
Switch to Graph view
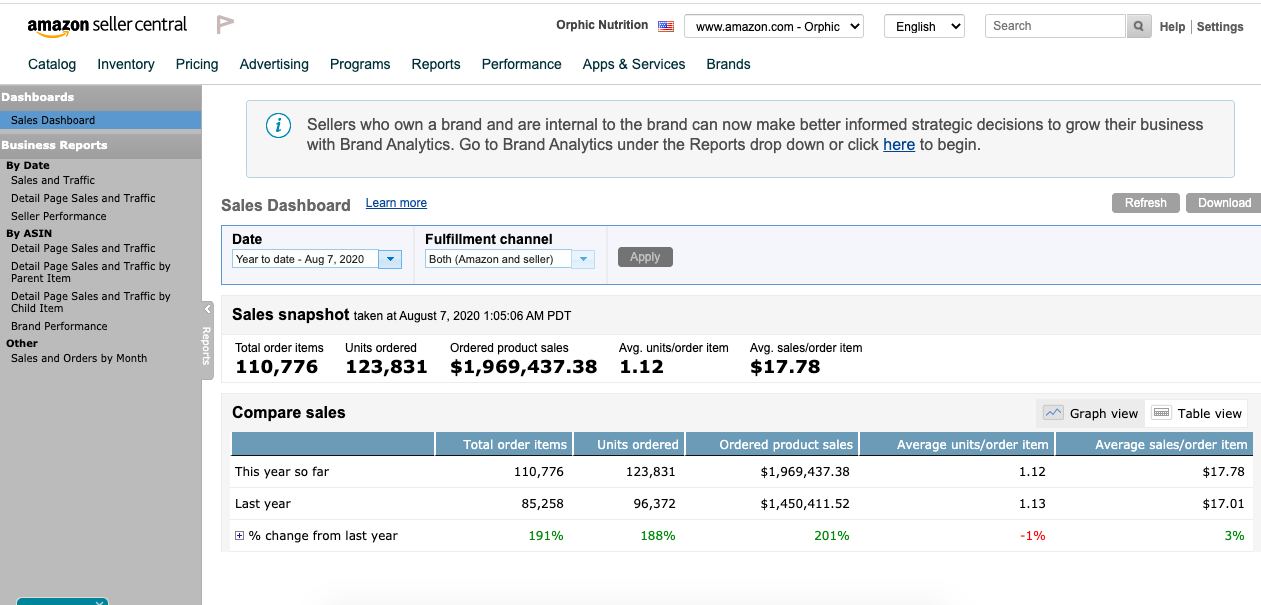tap(1091, 413)
